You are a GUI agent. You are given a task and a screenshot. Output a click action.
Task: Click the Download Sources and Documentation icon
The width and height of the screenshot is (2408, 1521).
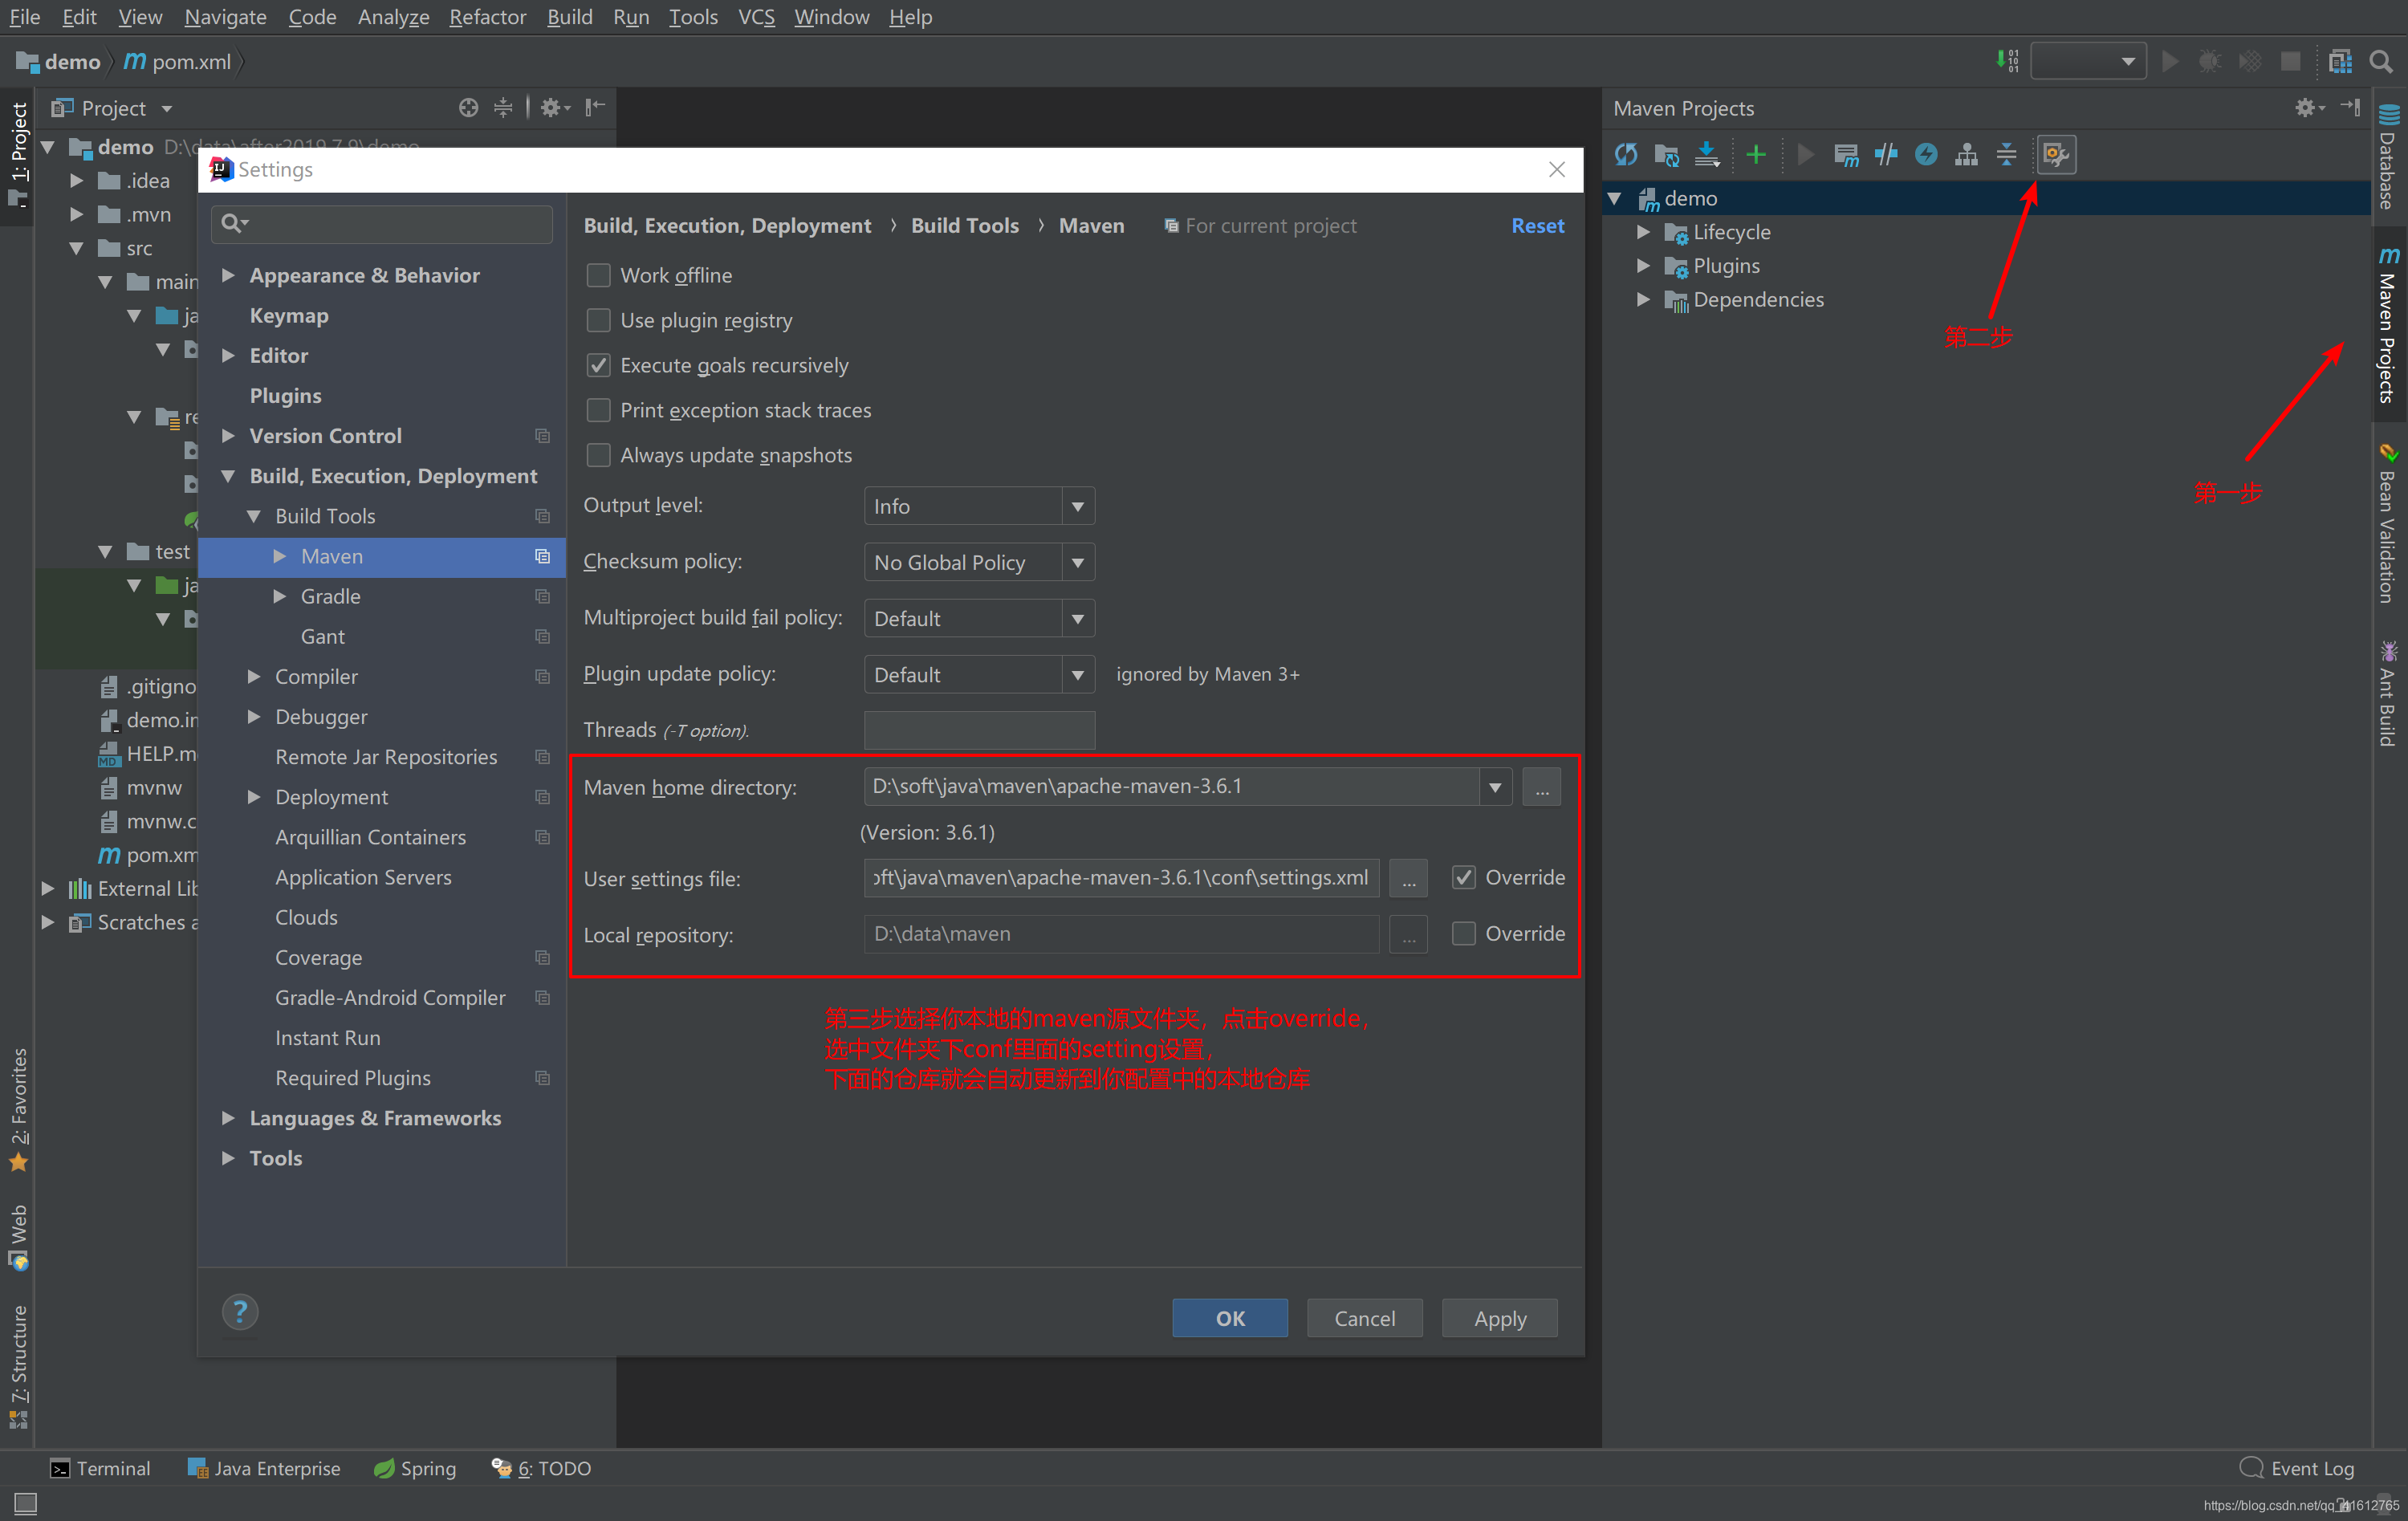coord(1707,155)
